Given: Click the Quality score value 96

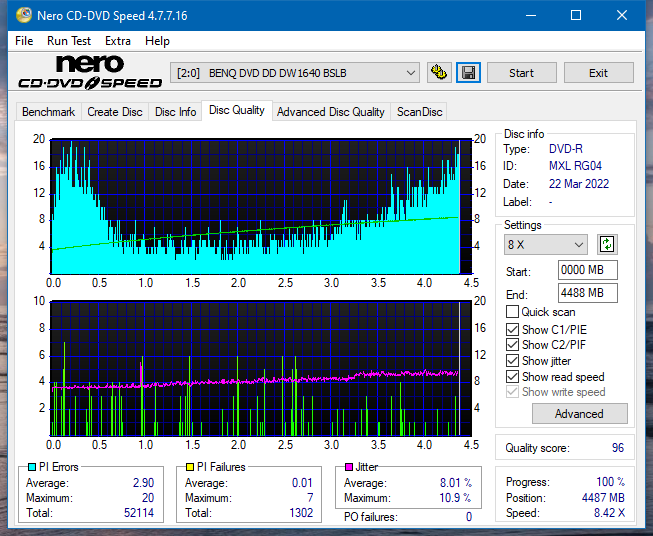Looking at the screenshot, I should click(x=618, y=448).
